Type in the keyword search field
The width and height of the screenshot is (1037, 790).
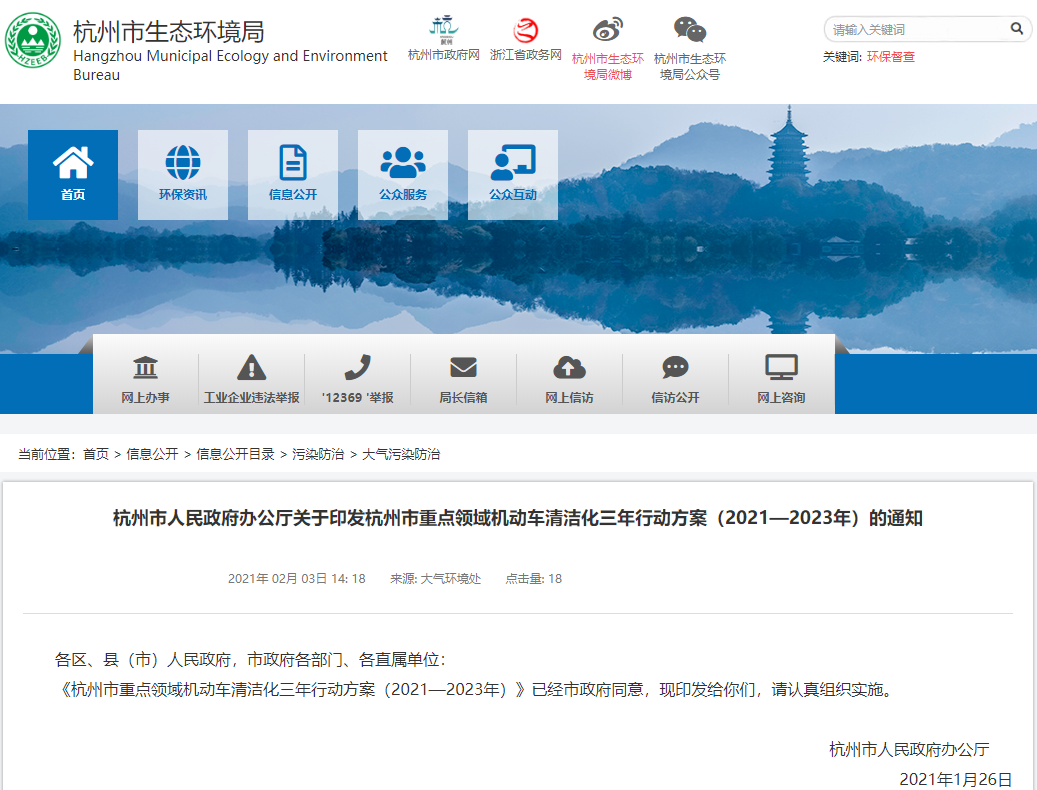tap(915, 29)
